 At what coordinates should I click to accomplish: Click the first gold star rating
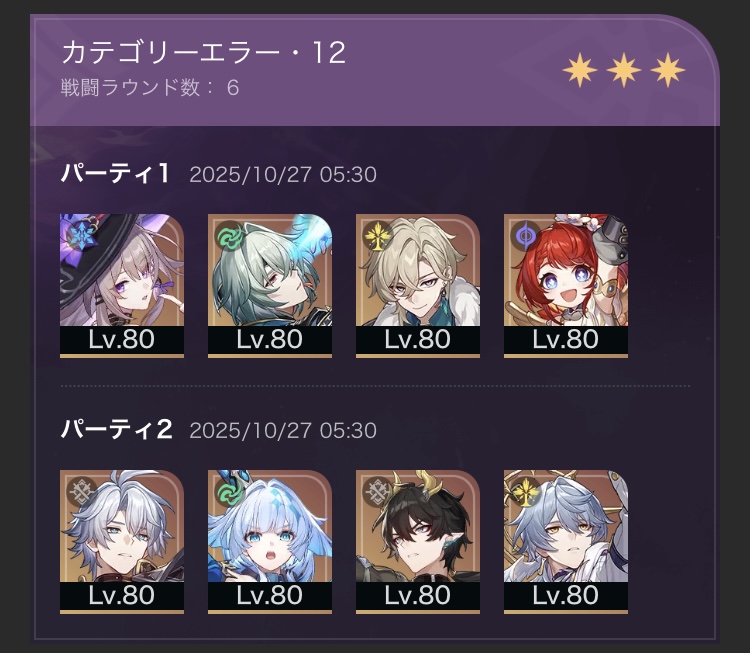tap(580, 70)
